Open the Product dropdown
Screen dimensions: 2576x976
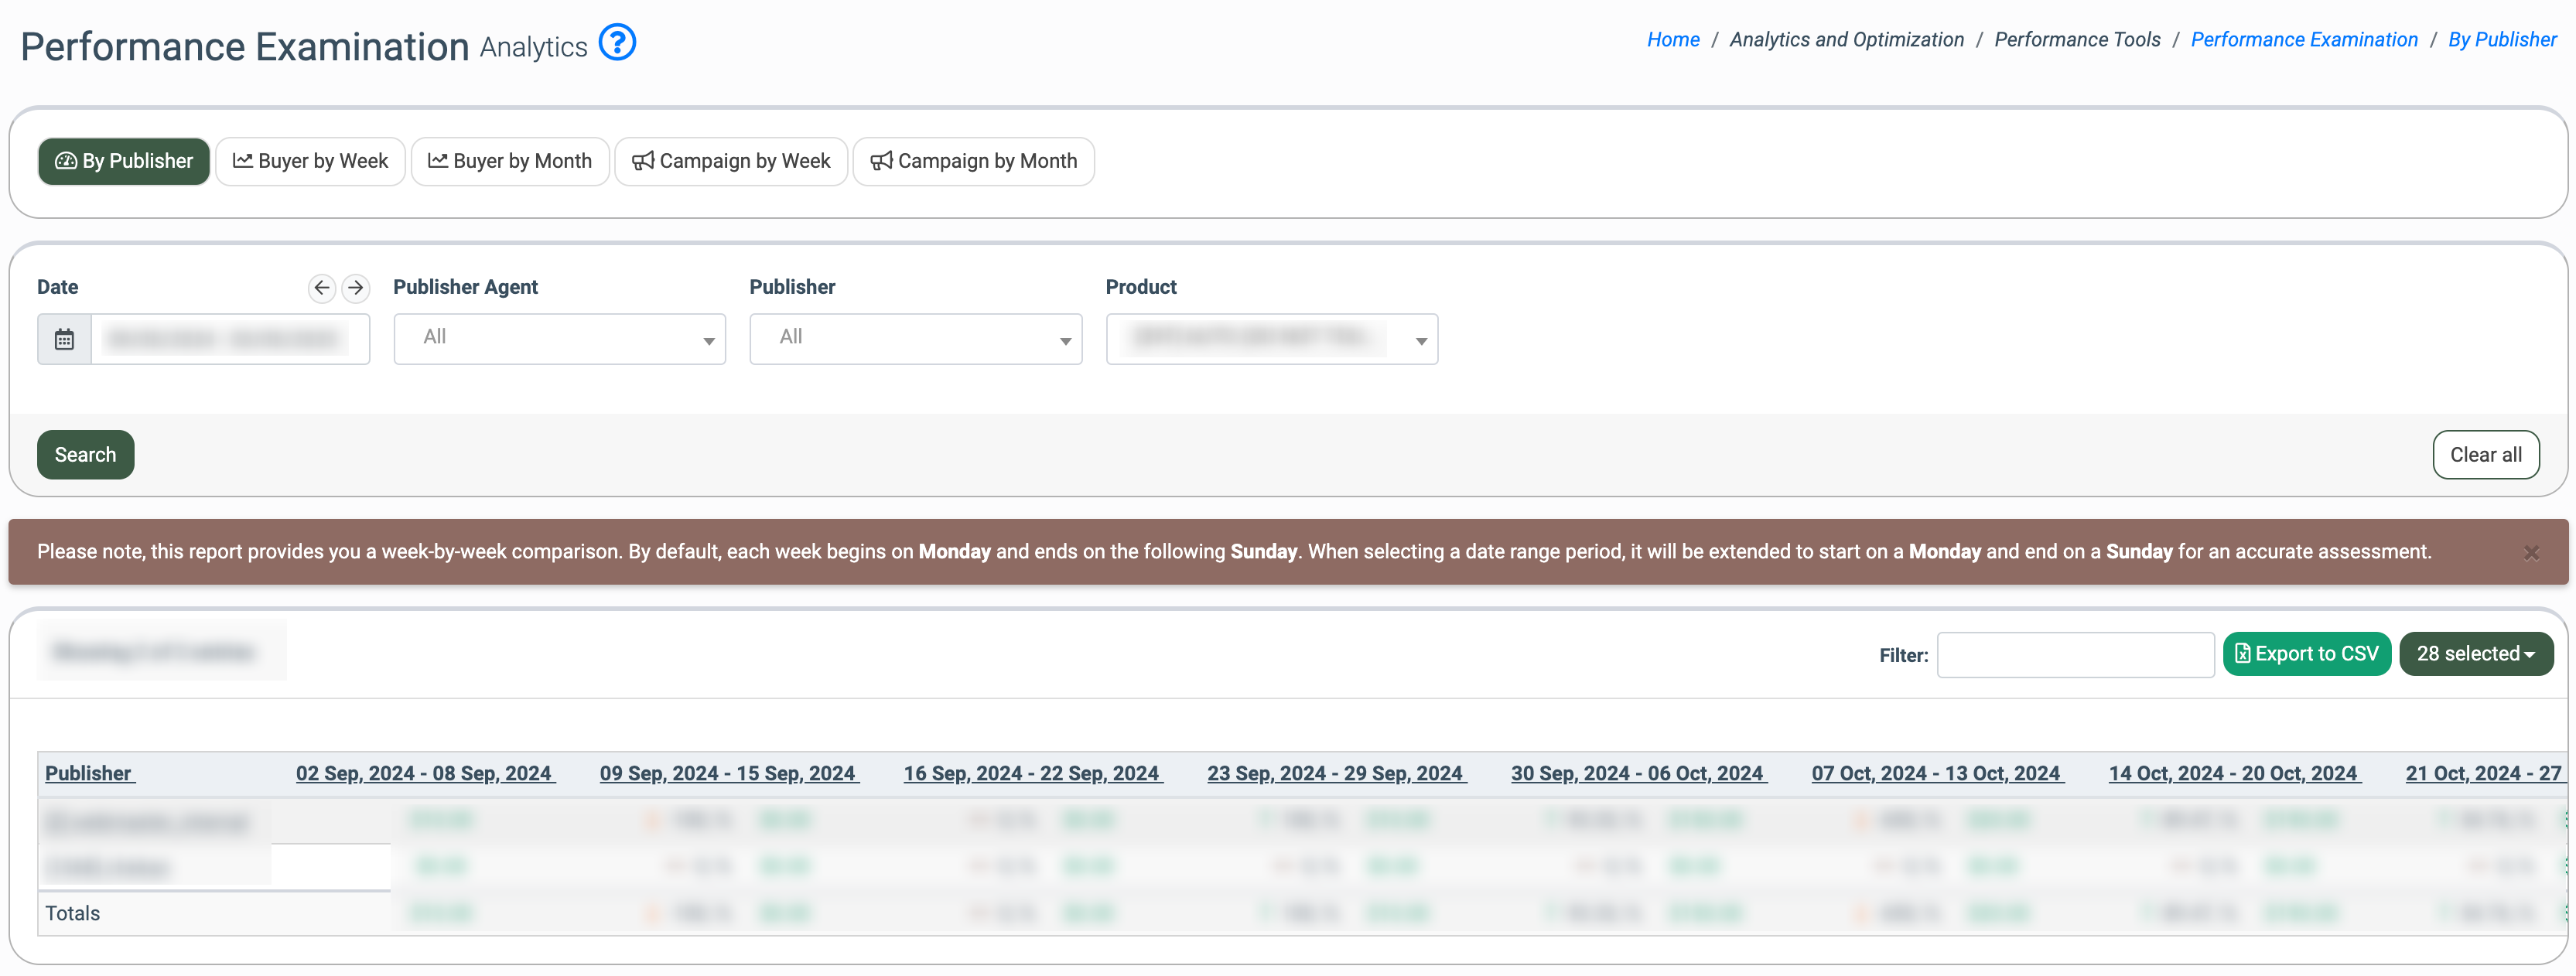point(1271,339)
